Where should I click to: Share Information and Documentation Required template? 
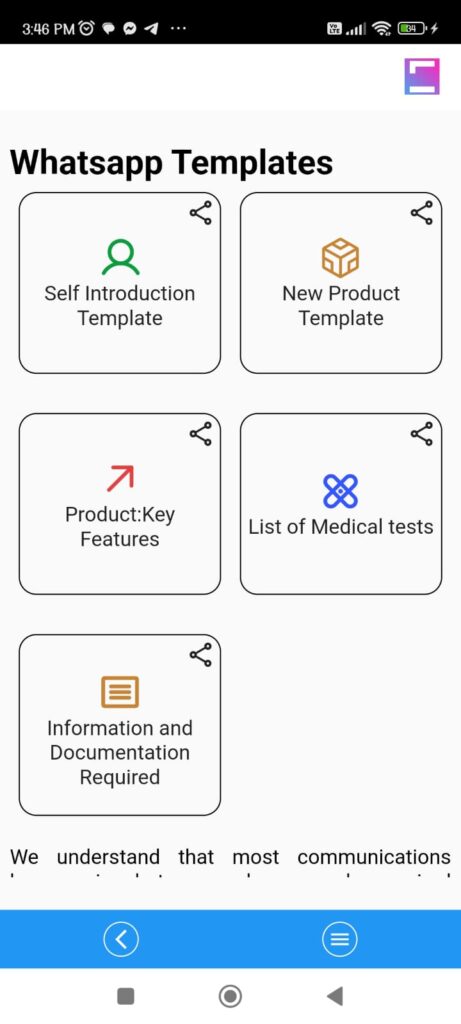200,655
